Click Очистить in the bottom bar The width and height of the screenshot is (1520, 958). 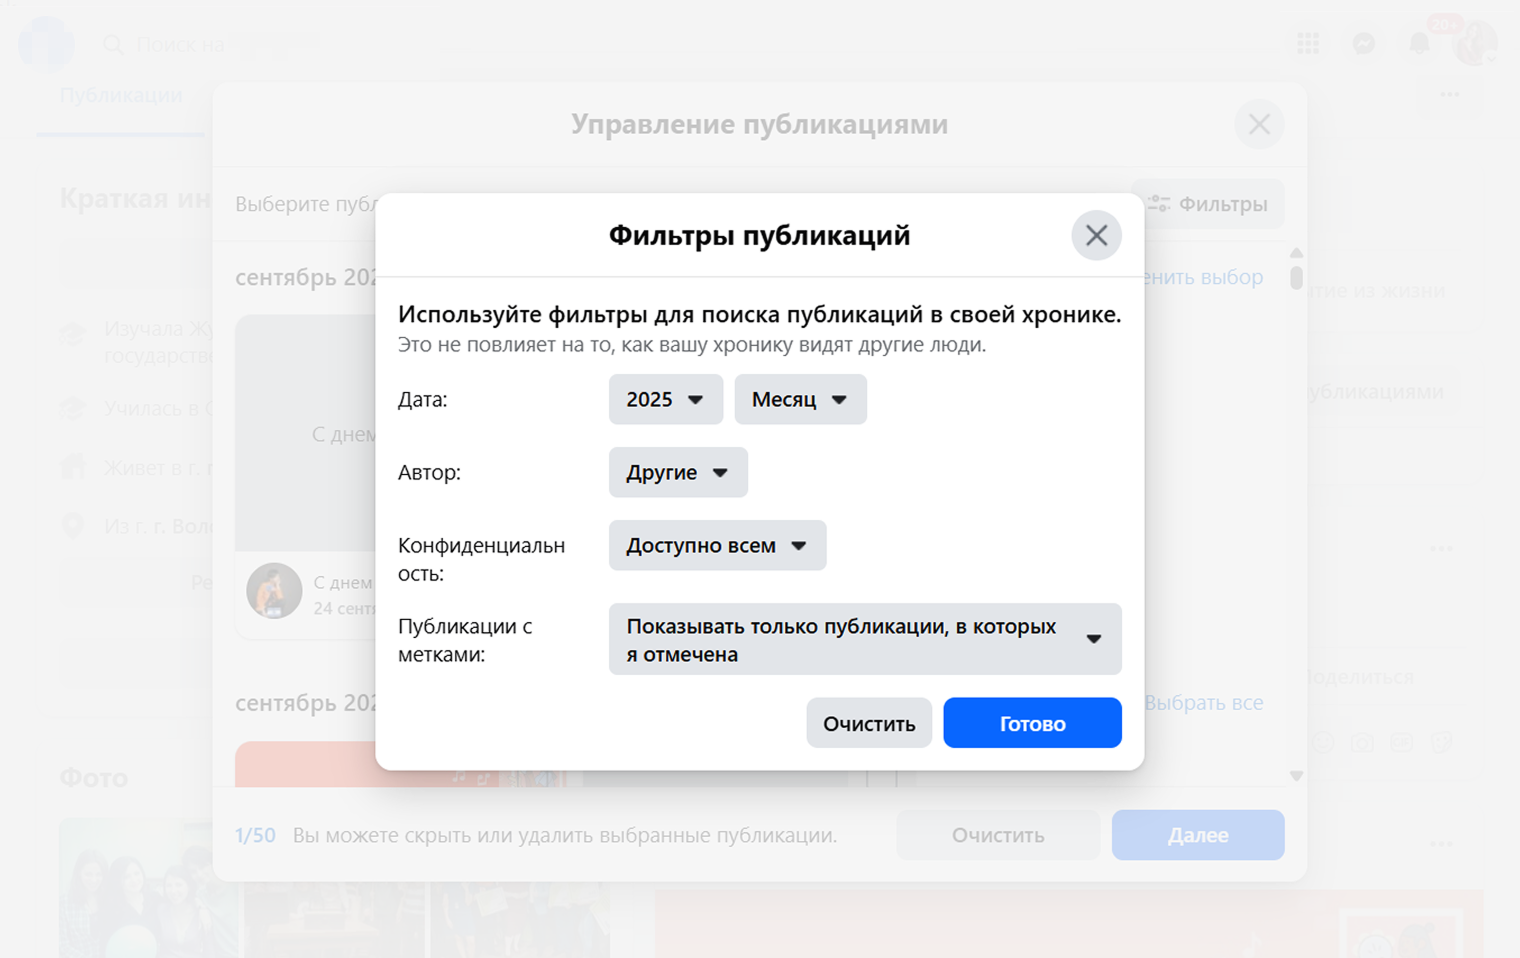click(x=998, y=835)
